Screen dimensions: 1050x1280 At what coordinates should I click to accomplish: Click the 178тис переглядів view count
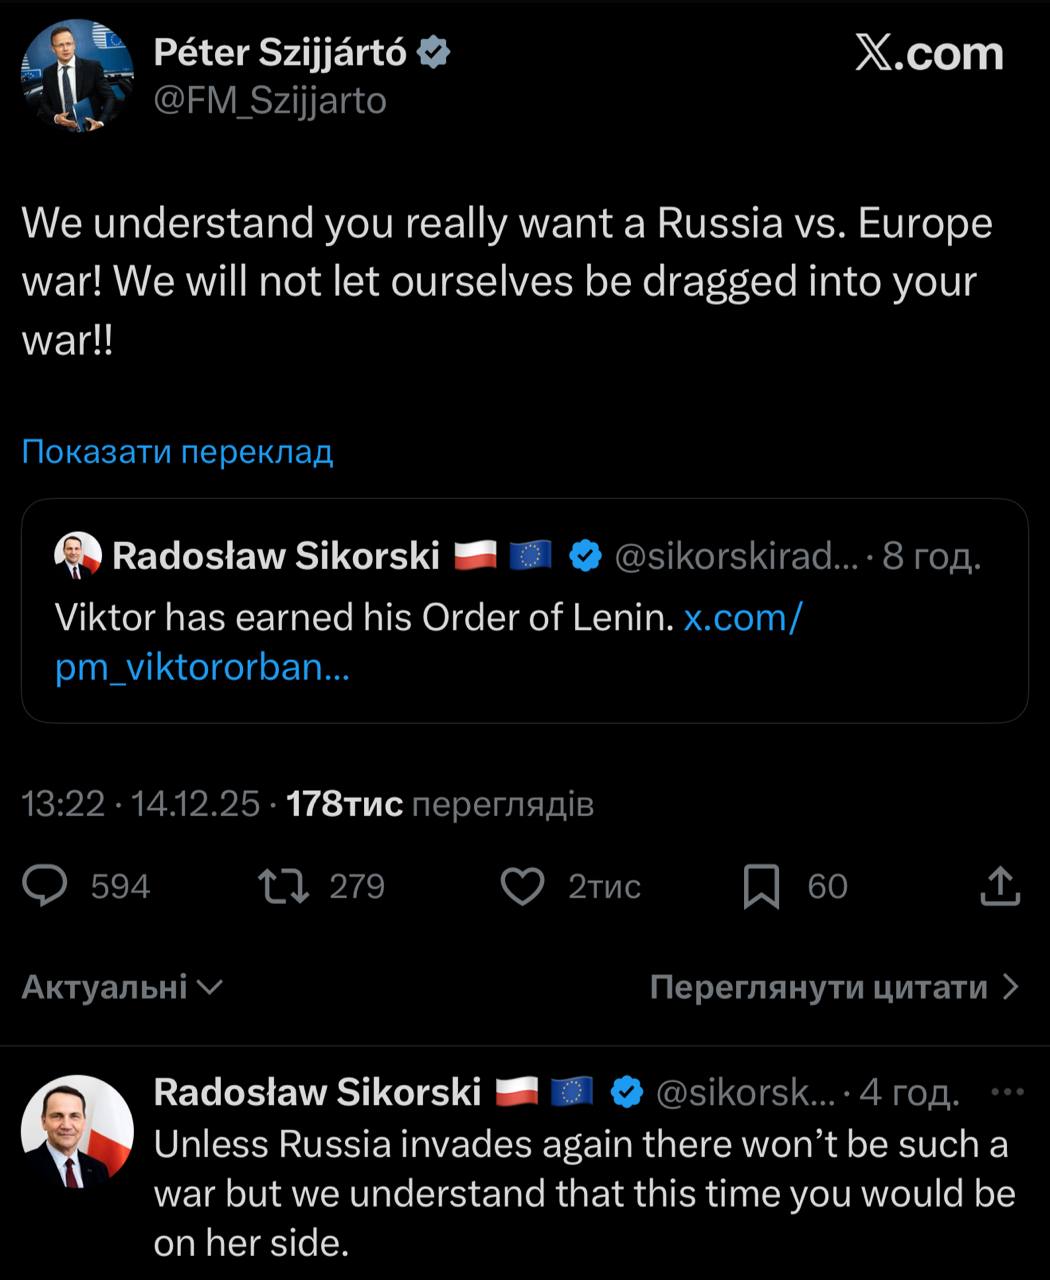pos(439,803)
